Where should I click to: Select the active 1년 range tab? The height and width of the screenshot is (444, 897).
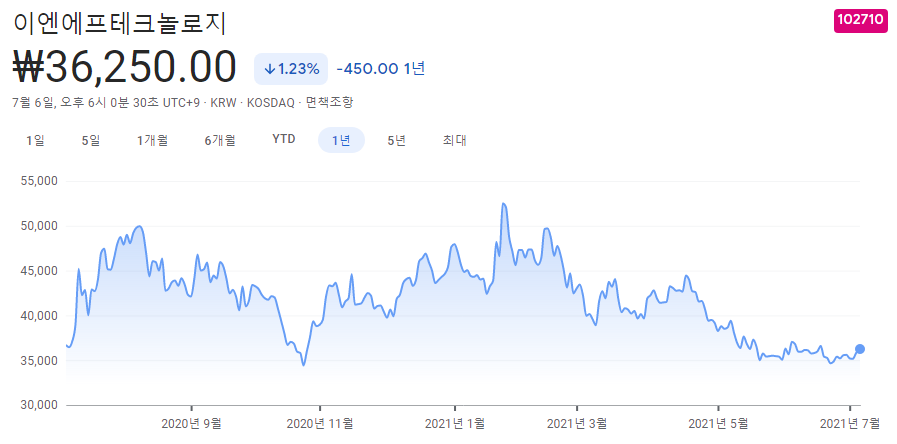tap(341, 140)
